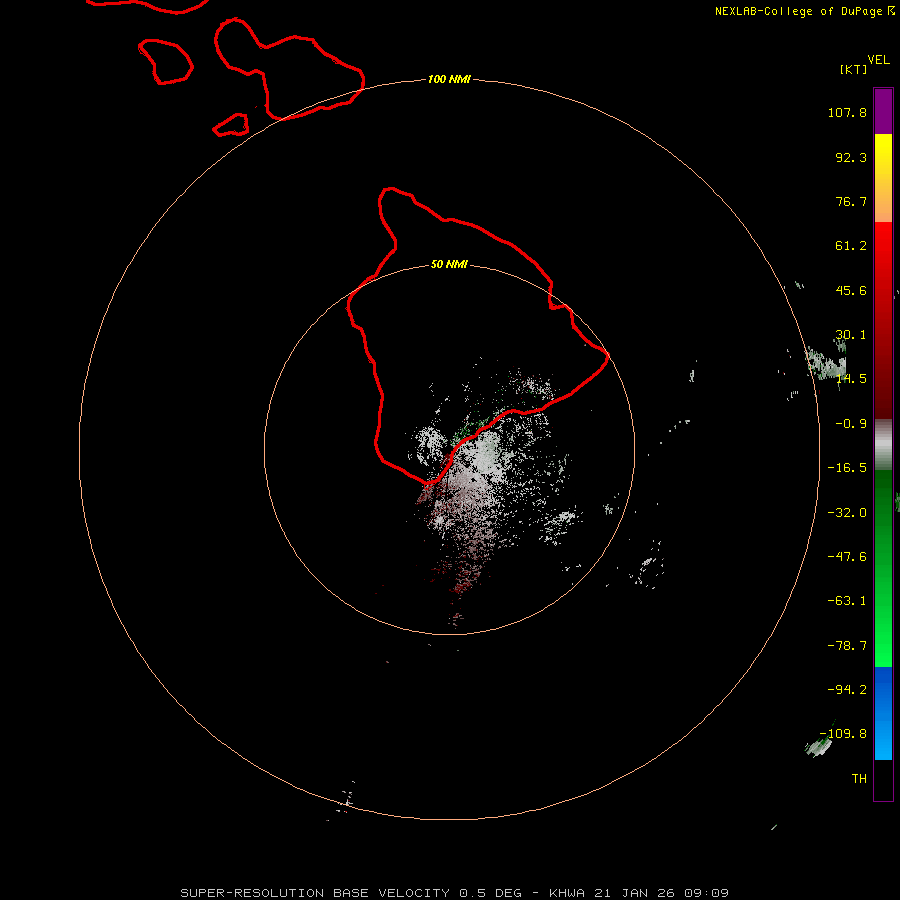Select the -78.7 velocity scale value
Viewport: 900px width, 900px height.
coord(847,646)
